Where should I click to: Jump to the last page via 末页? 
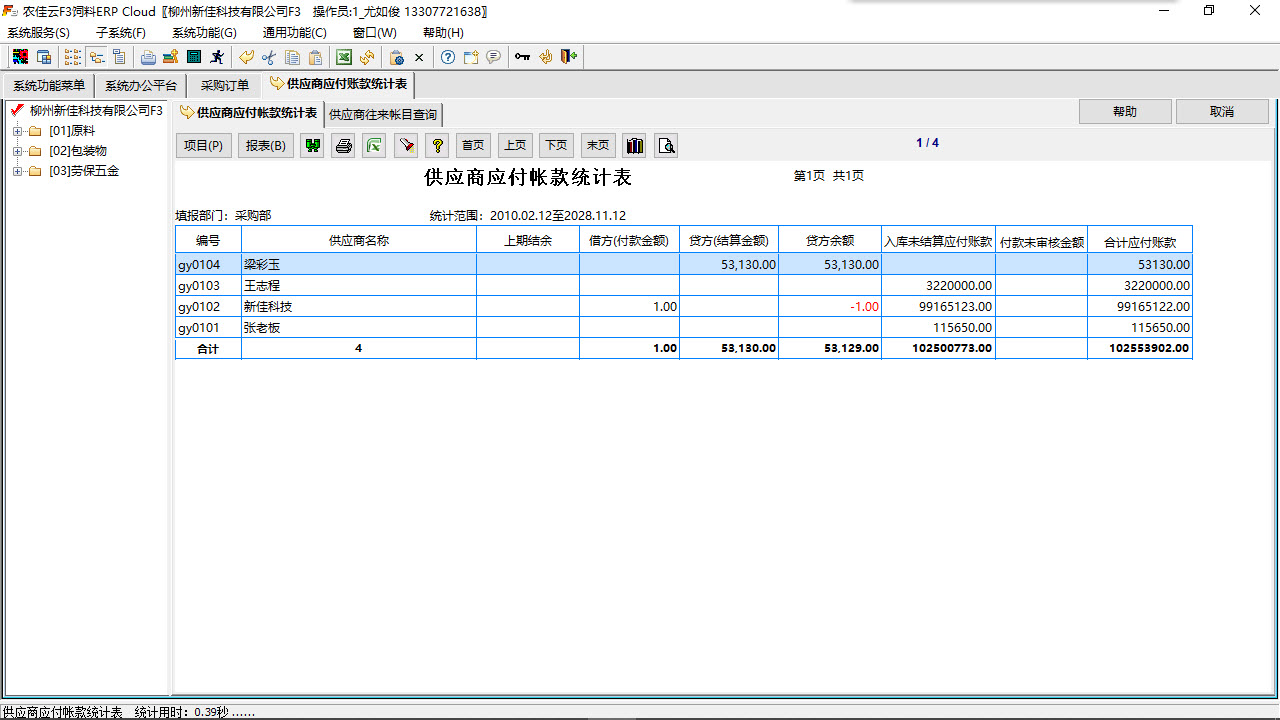coord(598,145)
